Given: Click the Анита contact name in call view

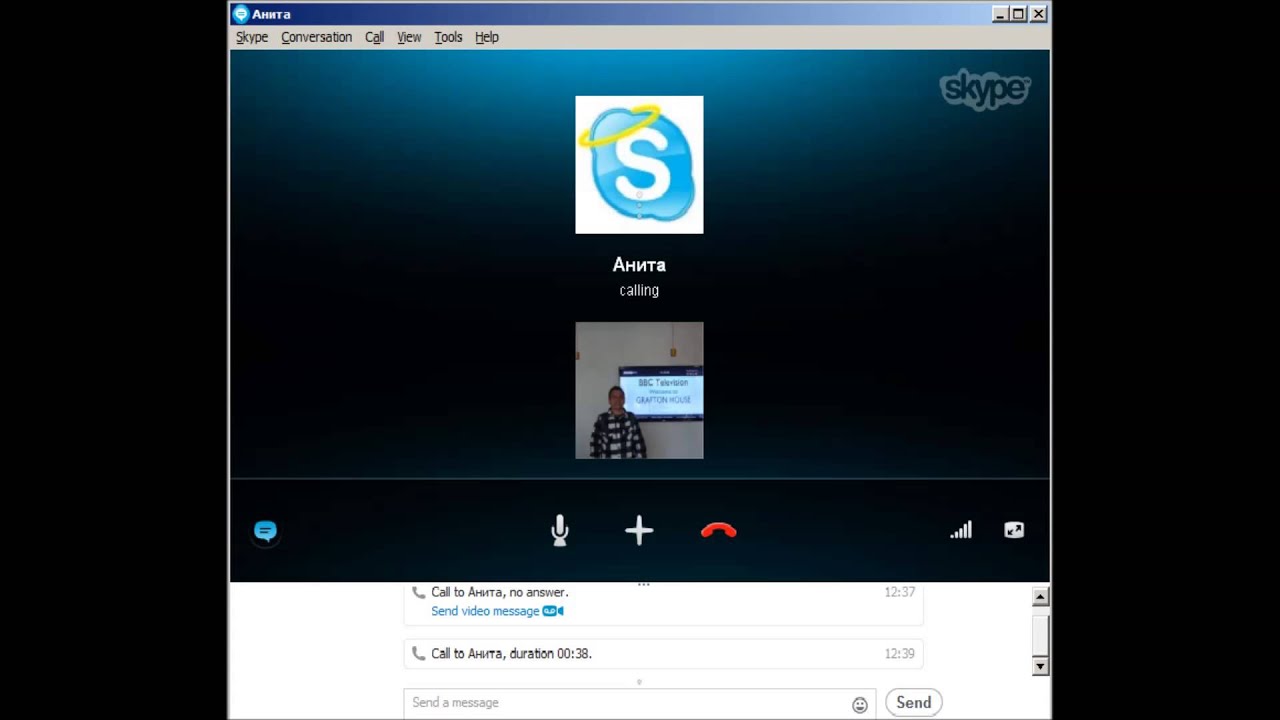Looking at the screenshot, I should click(639, 265).
